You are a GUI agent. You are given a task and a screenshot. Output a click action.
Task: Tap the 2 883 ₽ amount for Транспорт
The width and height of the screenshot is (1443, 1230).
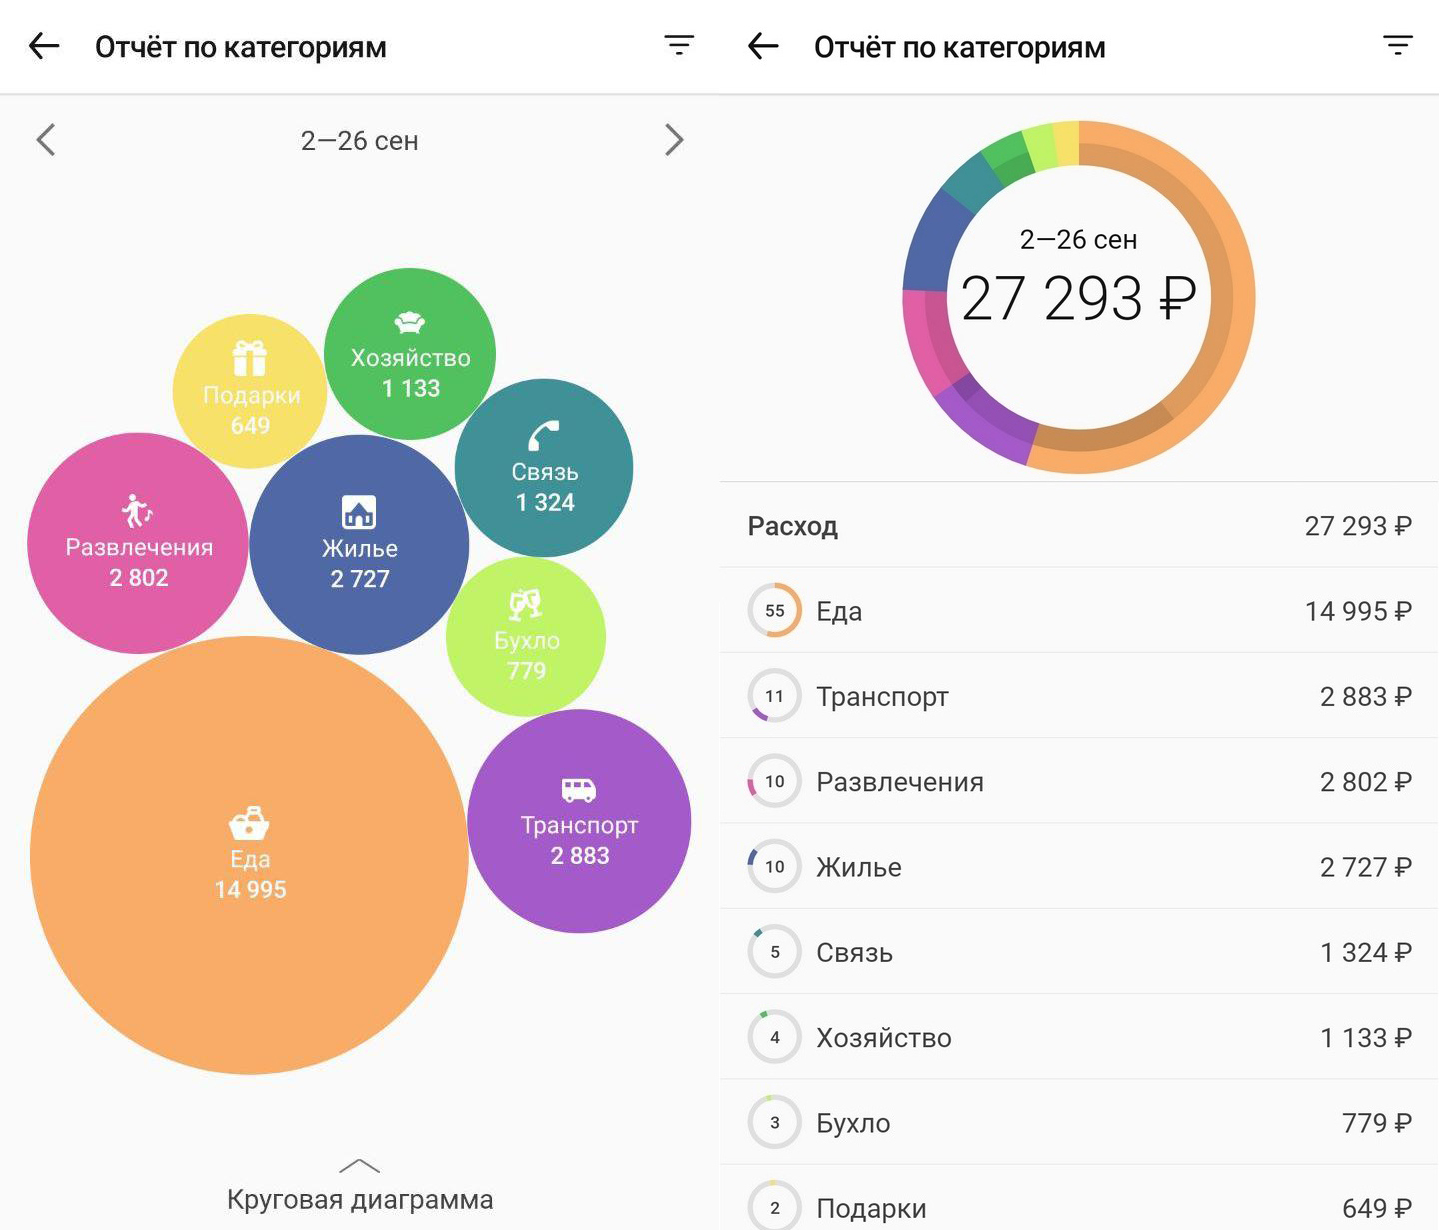1365,696
